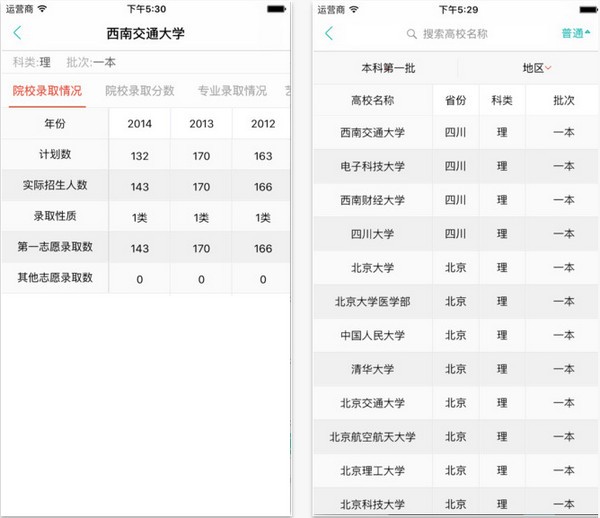Tap back arrow on 西南交通大学 screen

18,33
